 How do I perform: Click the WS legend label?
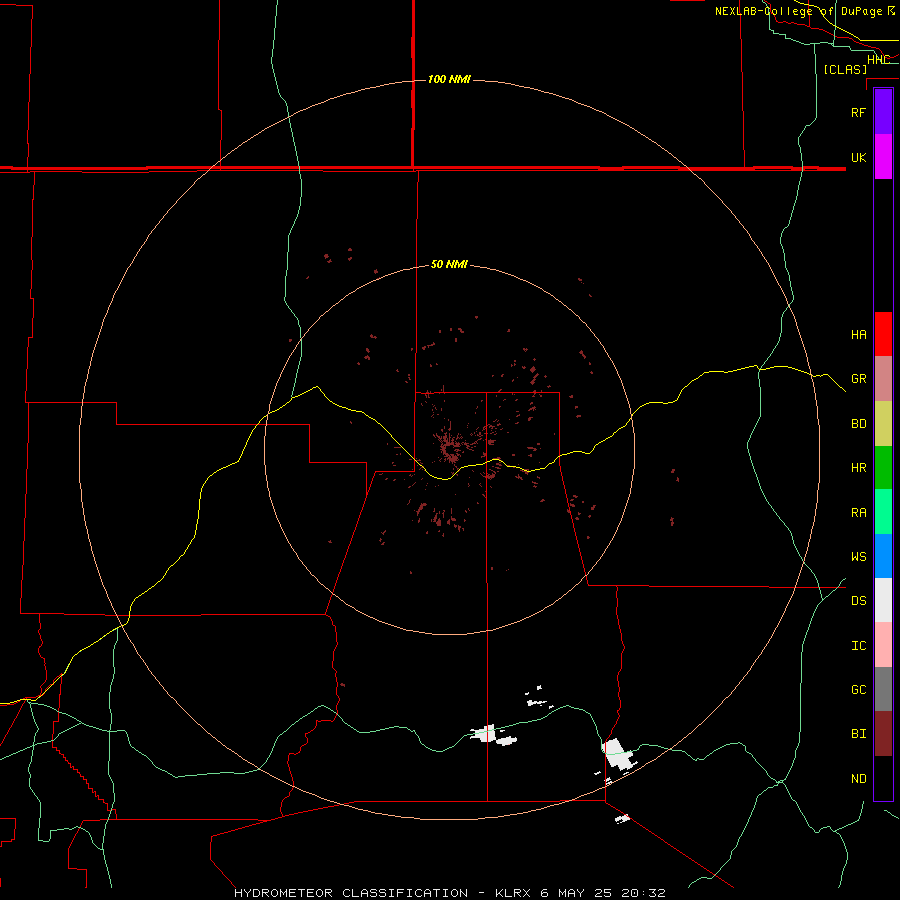[858, 556]
